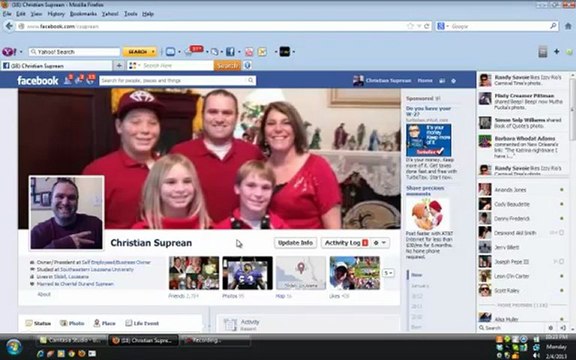Switch to Recording taskbar window
The width and height of the screenshot is (576, 360).
click(x=216, y=341)
